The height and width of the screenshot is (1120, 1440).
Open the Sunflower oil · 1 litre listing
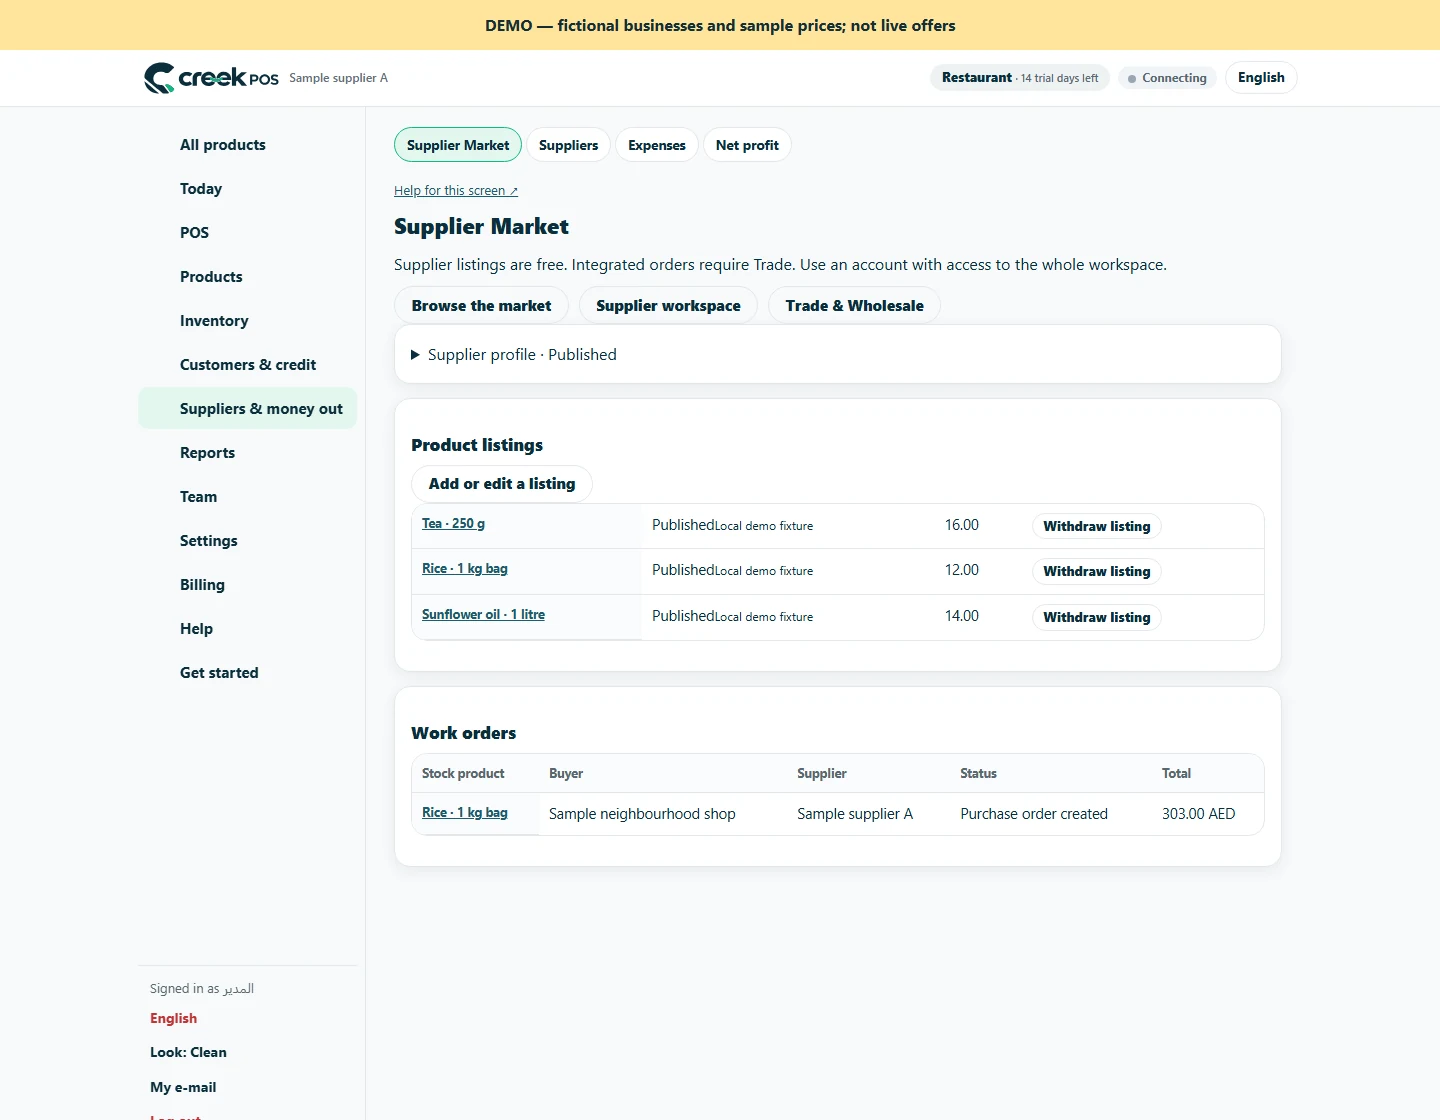(x=483, y=615)
